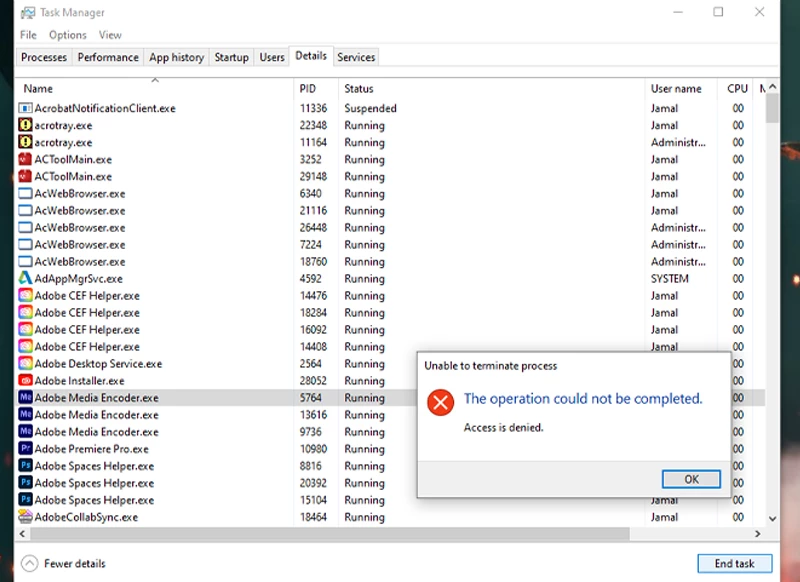The image size is (800, 582).
Task: Sort by the User name column header
Action: [x=681, y=88]
